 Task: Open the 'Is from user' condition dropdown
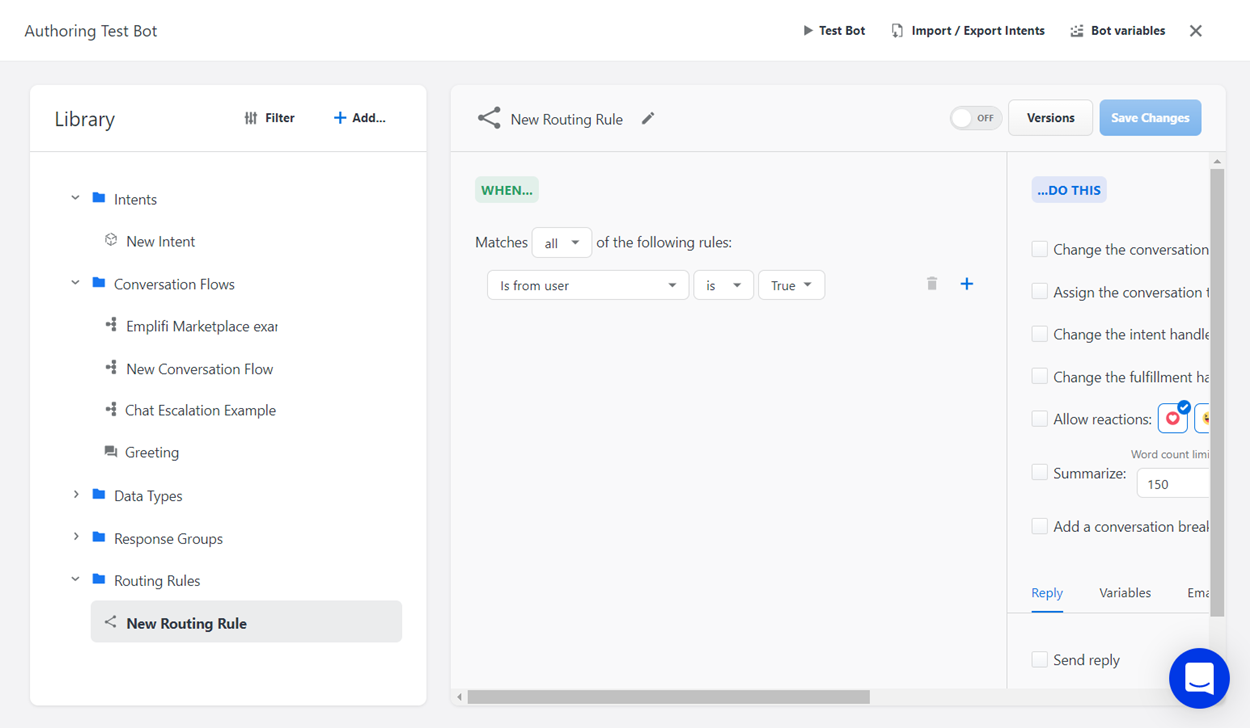(x=587, y=286)
